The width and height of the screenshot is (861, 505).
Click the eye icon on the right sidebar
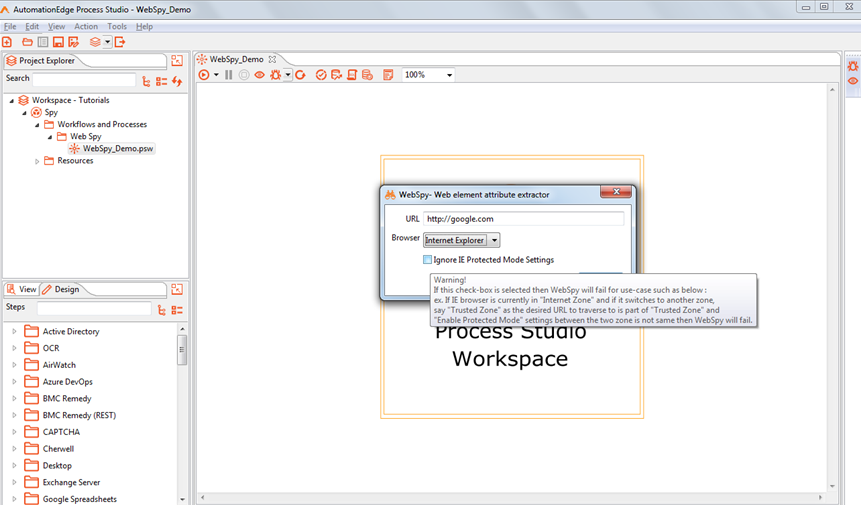click(853, 81)
